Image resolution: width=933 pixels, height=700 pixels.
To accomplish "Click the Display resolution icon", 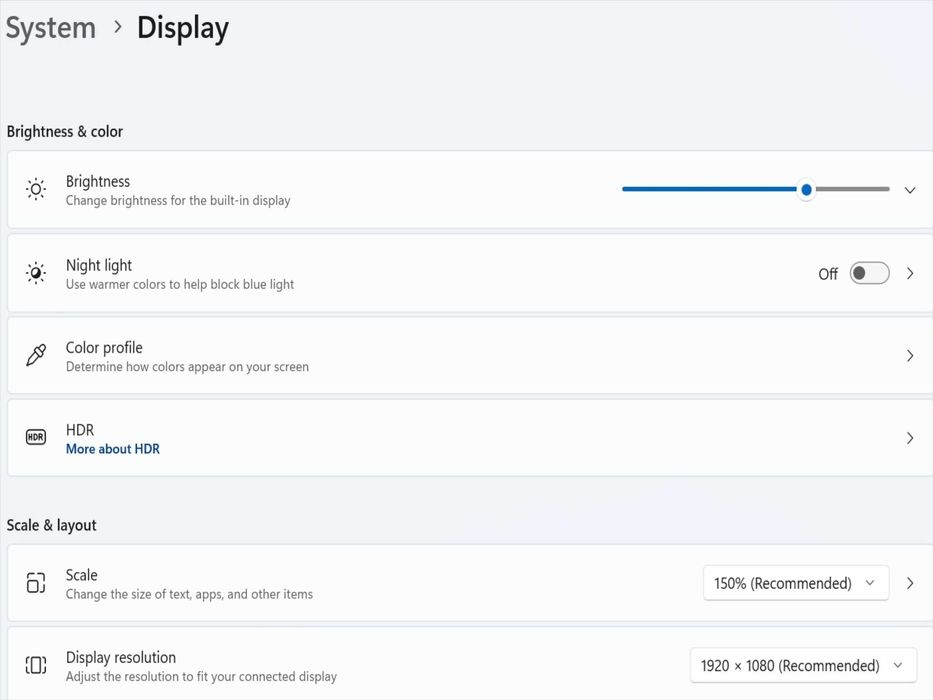I will tap(36, 665).
